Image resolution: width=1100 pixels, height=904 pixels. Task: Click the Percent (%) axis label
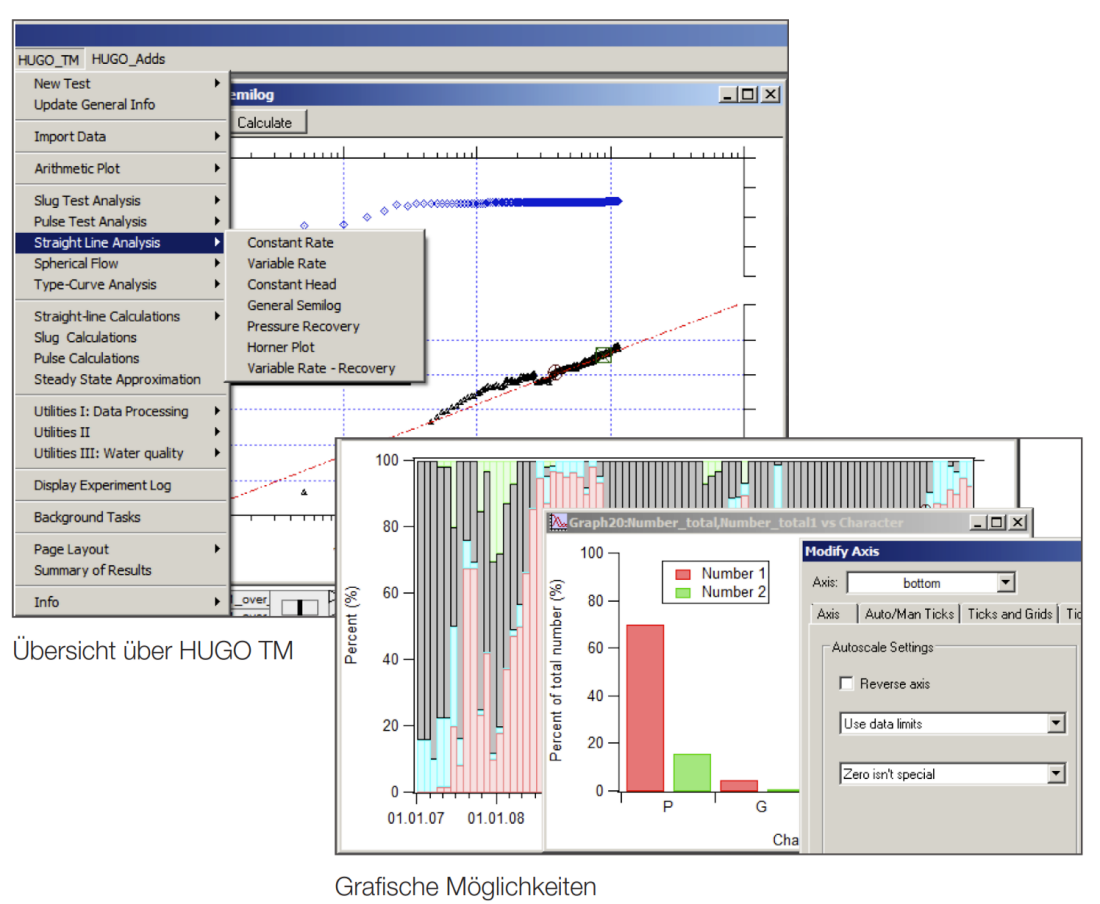click(x=351, y=626)
